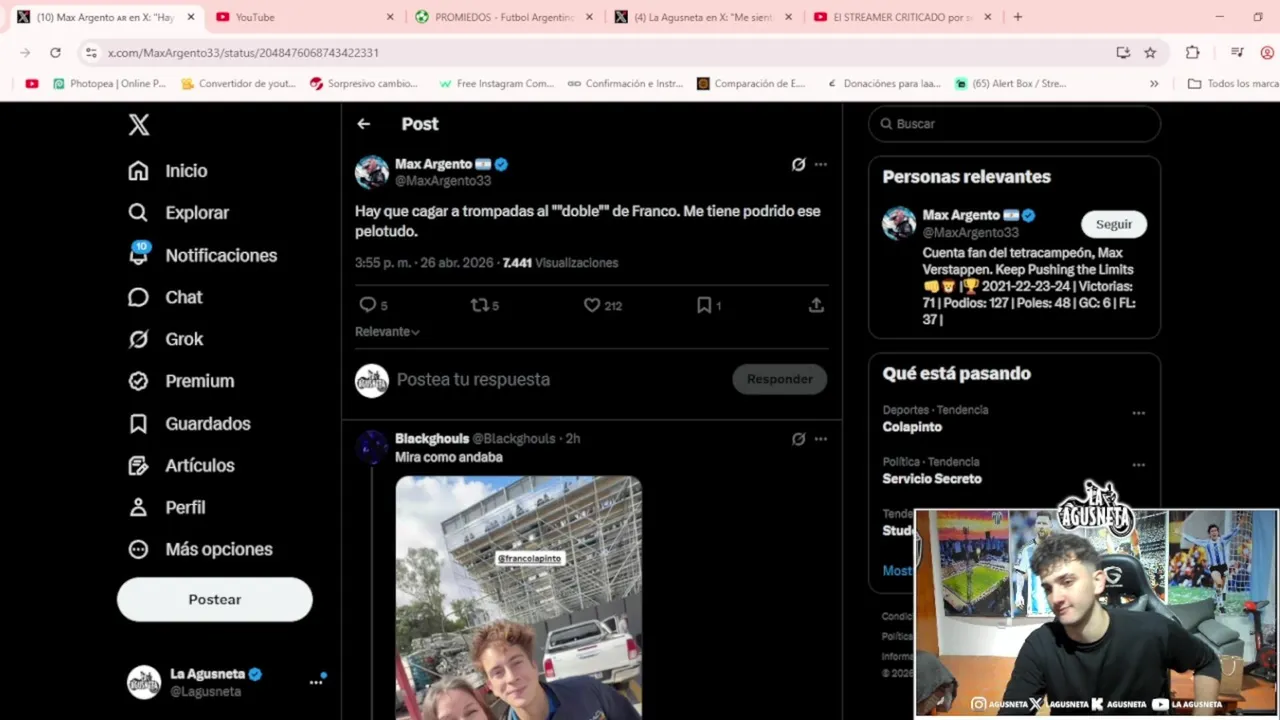1280x720 pixels.
Task: Open Max Argento's profile avatar on post
Action: tap(372, 172)
